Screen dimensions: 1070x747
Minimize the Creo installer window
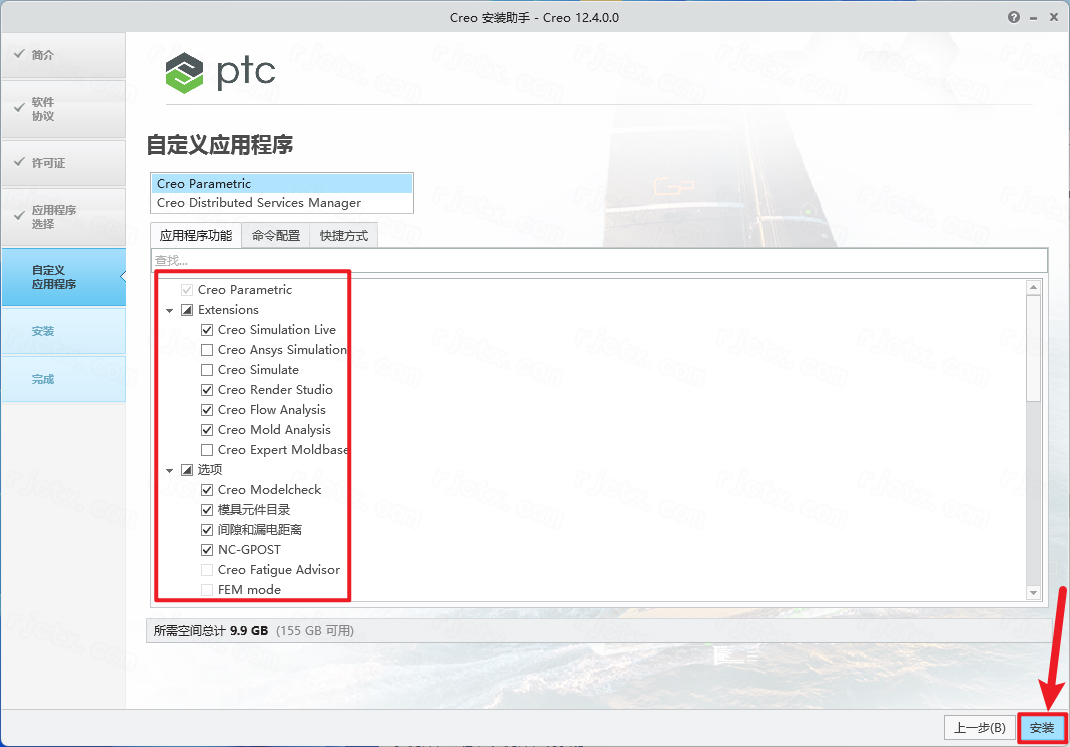pyautogui.click(x=1034, y=17)
